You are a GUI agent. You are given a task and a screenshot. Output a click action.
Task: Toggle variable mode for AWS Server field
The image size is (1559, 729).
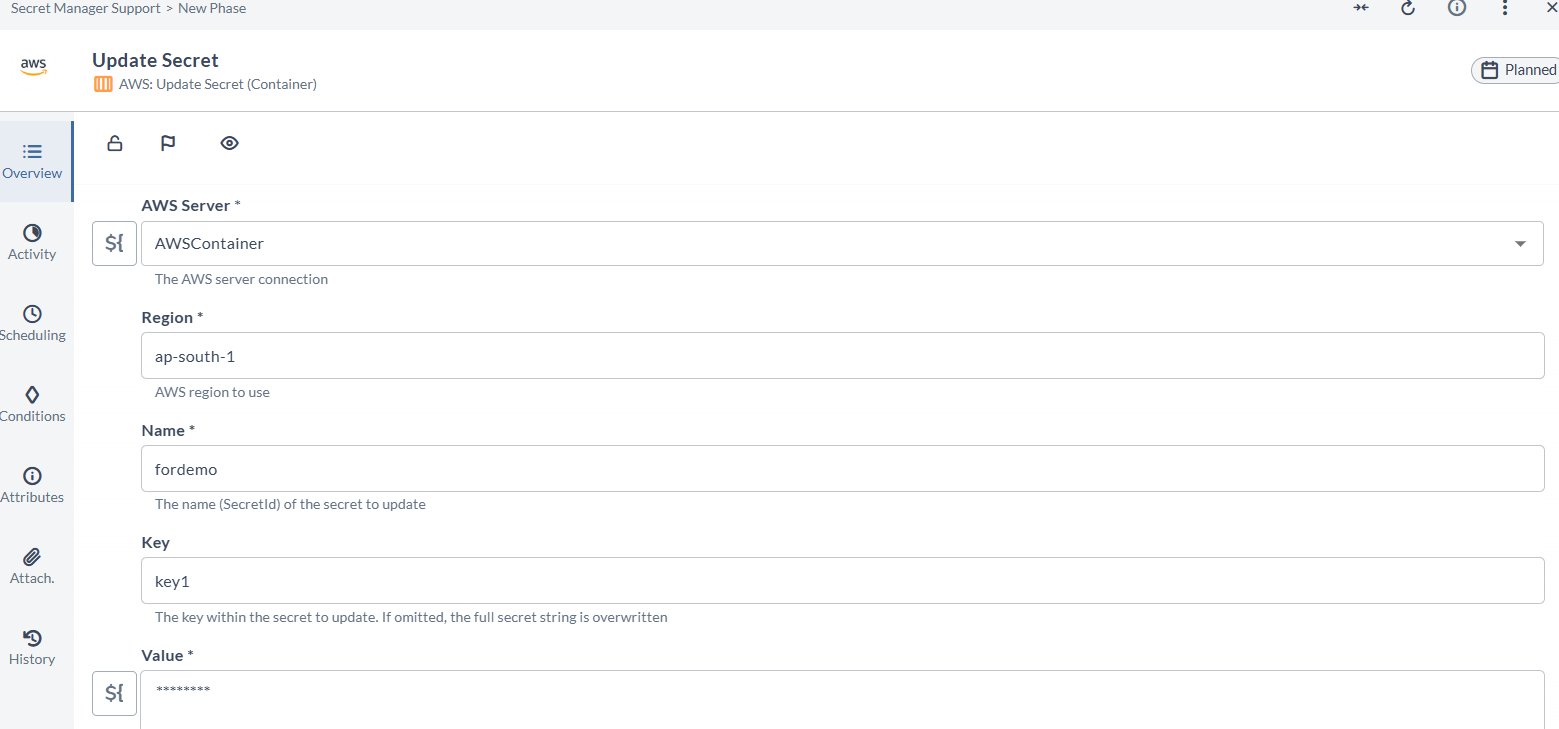[114, 243]
